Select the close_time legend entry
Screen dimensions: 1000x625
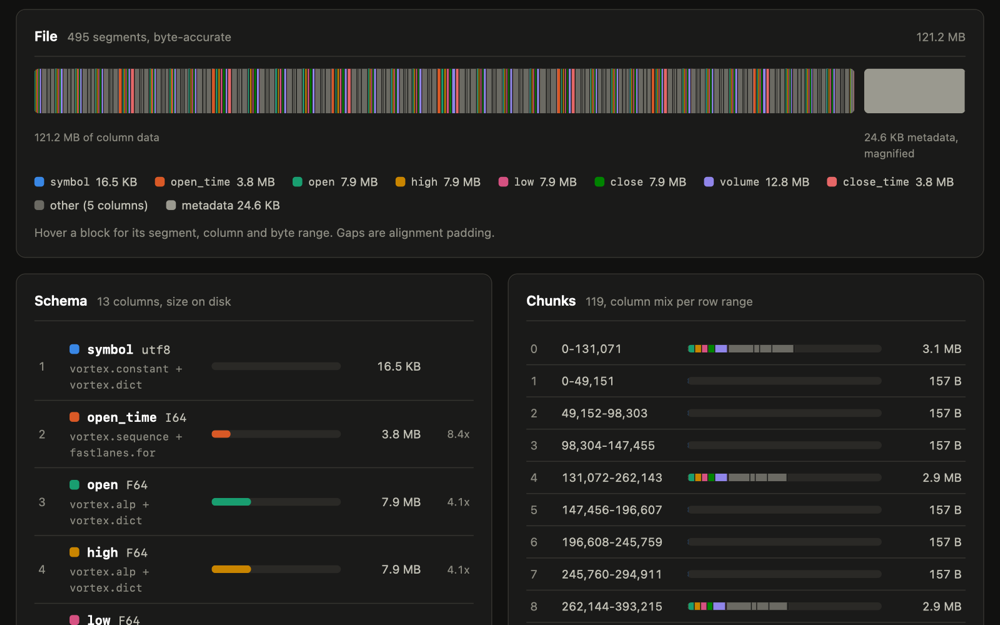pos(890,182)
